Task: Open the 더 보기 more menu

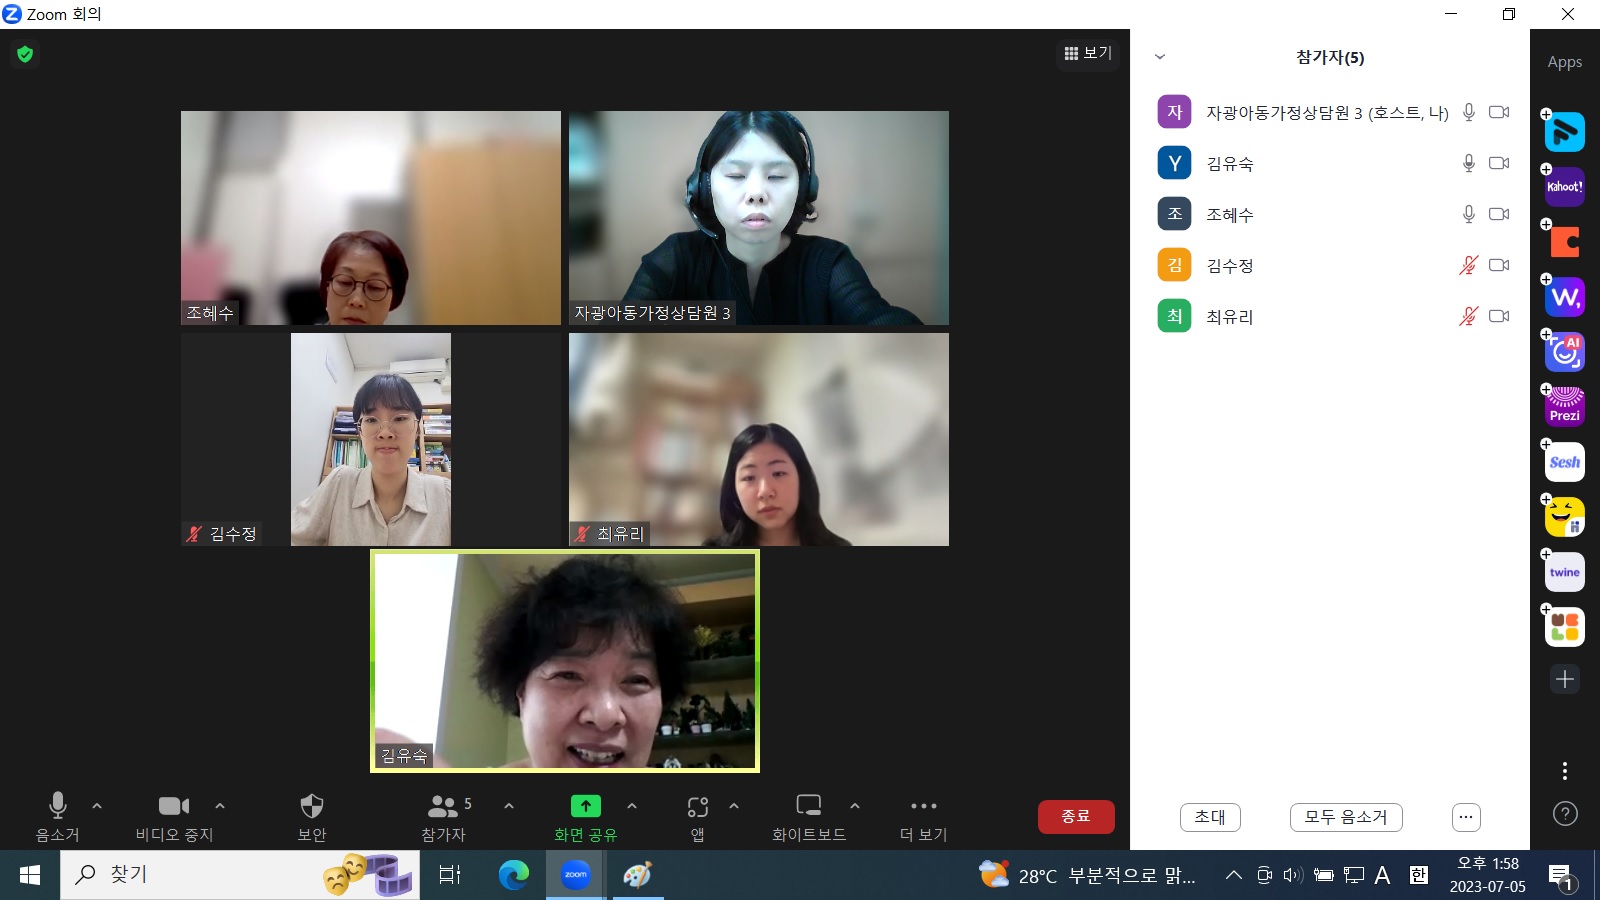Action: 923,816
